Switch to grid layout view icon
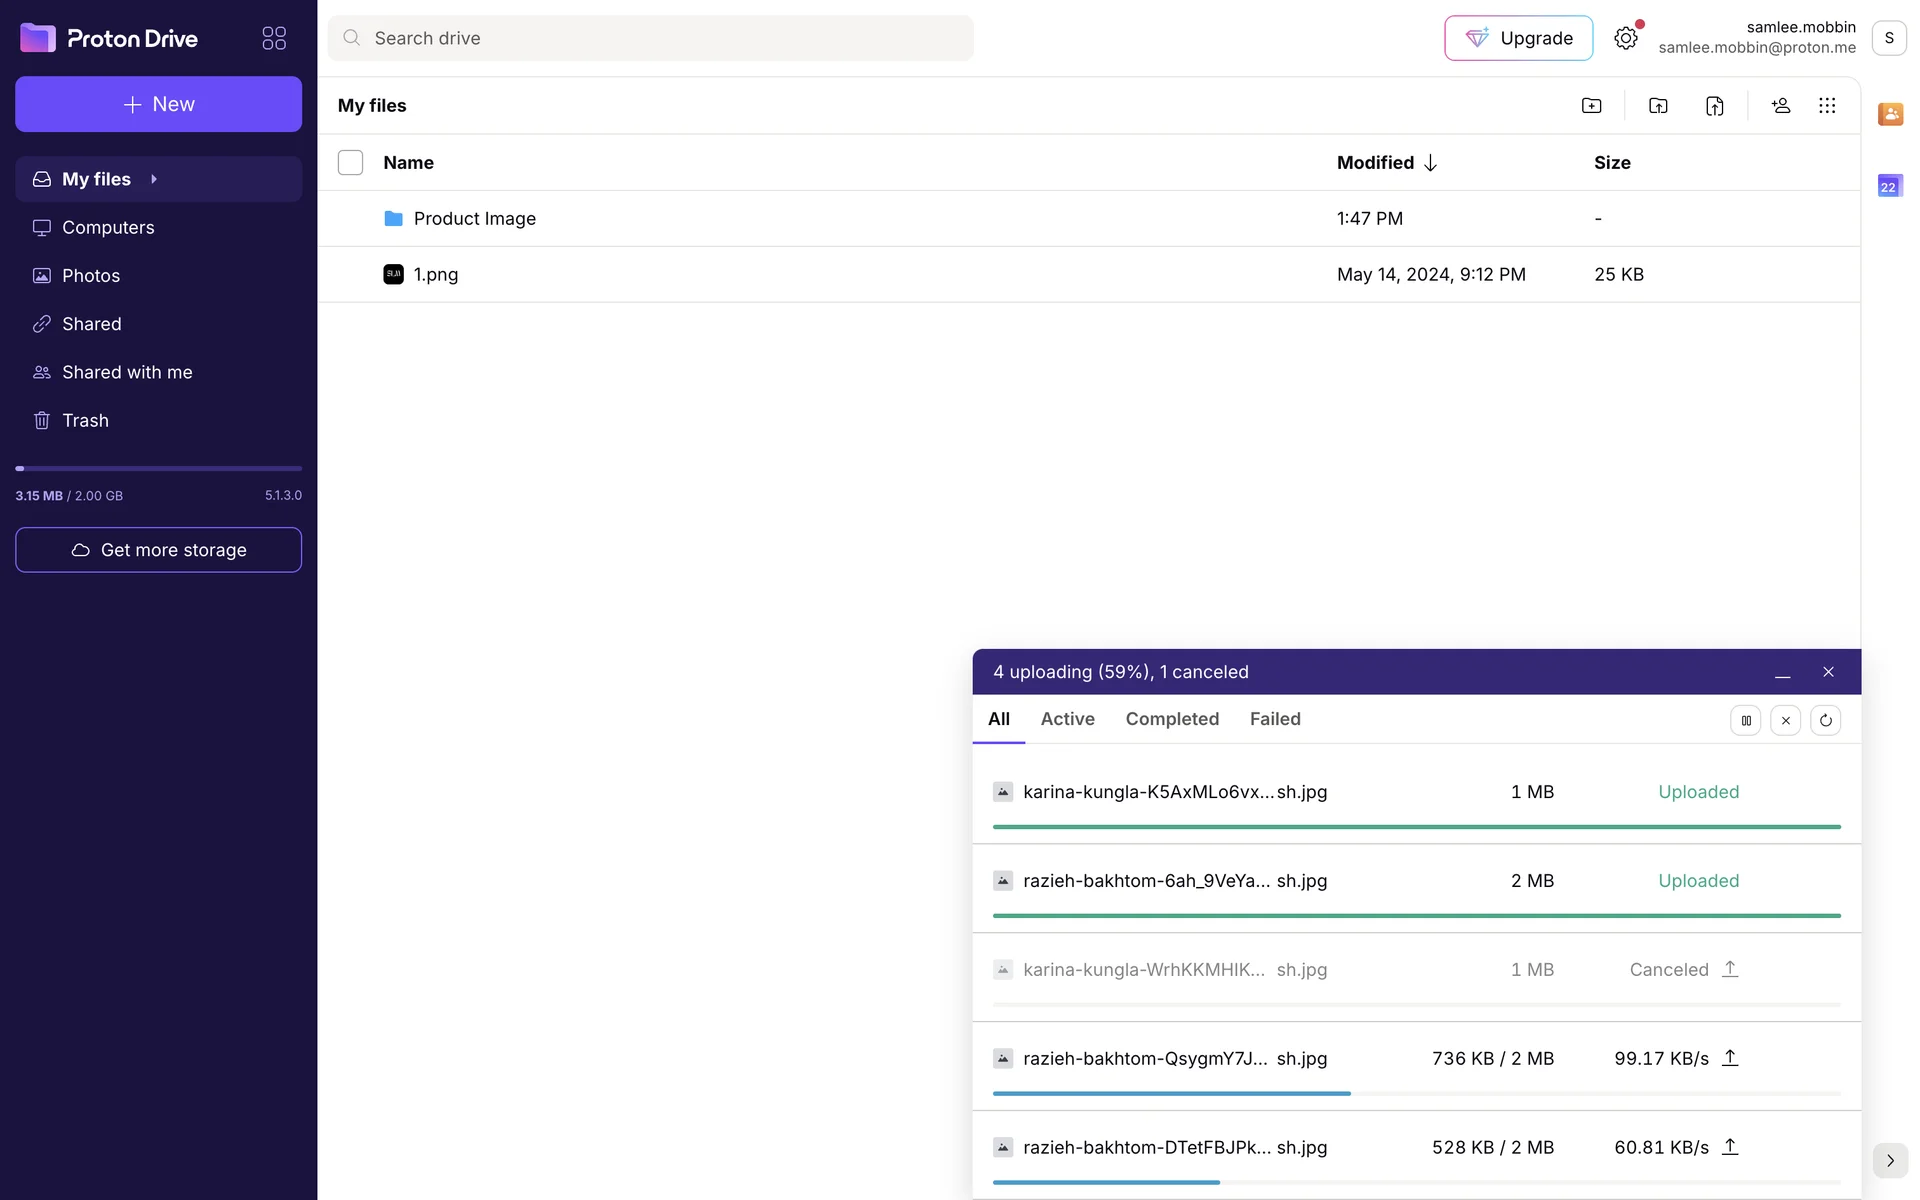Screen dimensions: 1920x1200 pyautogui.click(x=1827, y=106)
